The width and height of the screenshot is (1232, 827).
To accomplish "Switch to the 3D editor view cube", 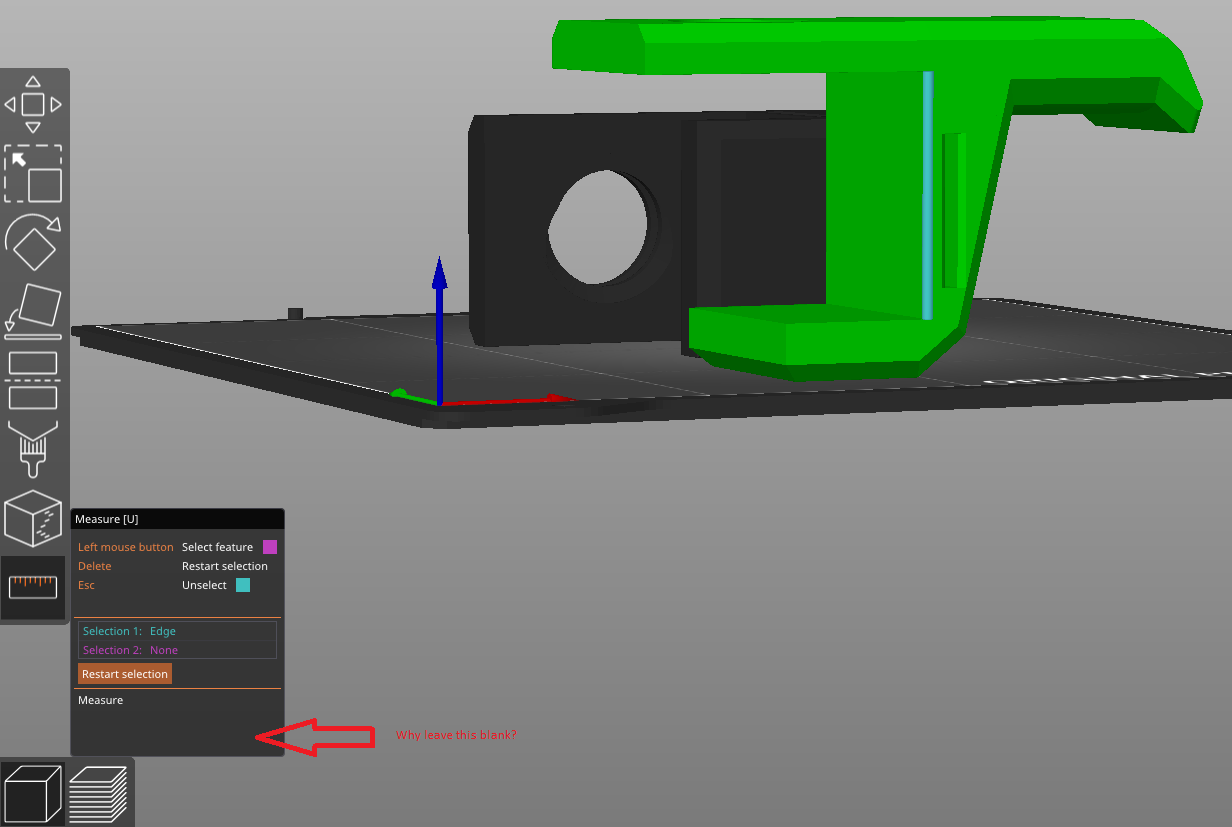I will (33, 791).
